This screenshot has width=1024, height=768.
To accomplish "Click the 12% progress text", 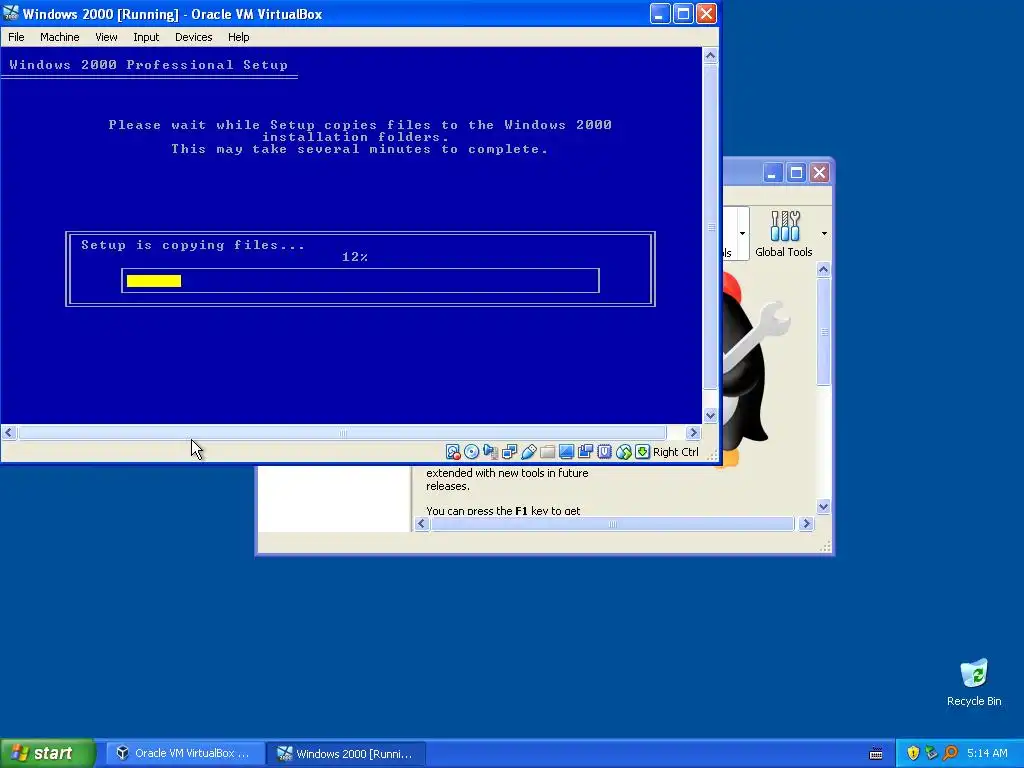I will [x=355, y=257].
